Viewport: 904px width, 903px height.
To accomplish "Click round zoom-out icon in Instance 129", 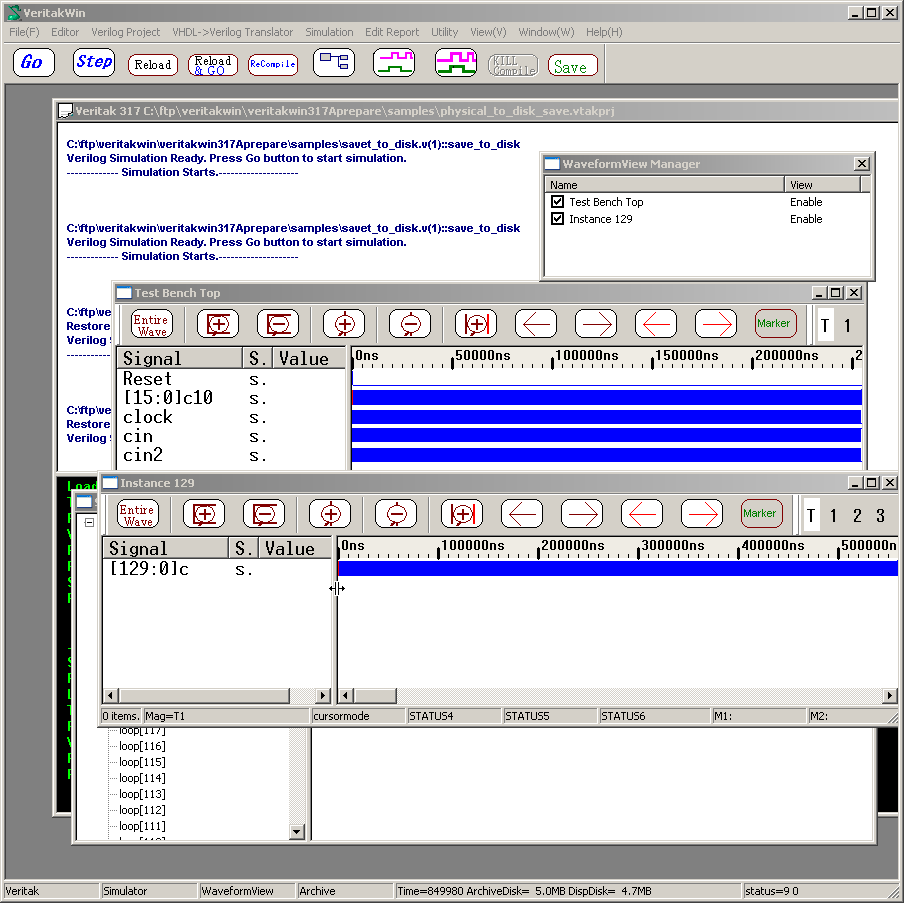I will tap(396, 514).
